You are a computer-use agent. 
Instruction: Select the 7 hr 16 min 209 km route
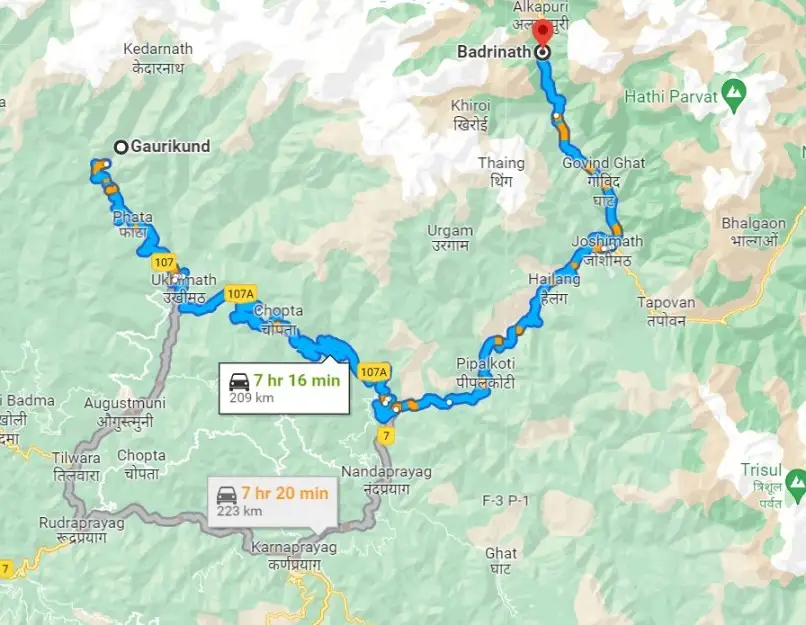(x=284, y=388)
